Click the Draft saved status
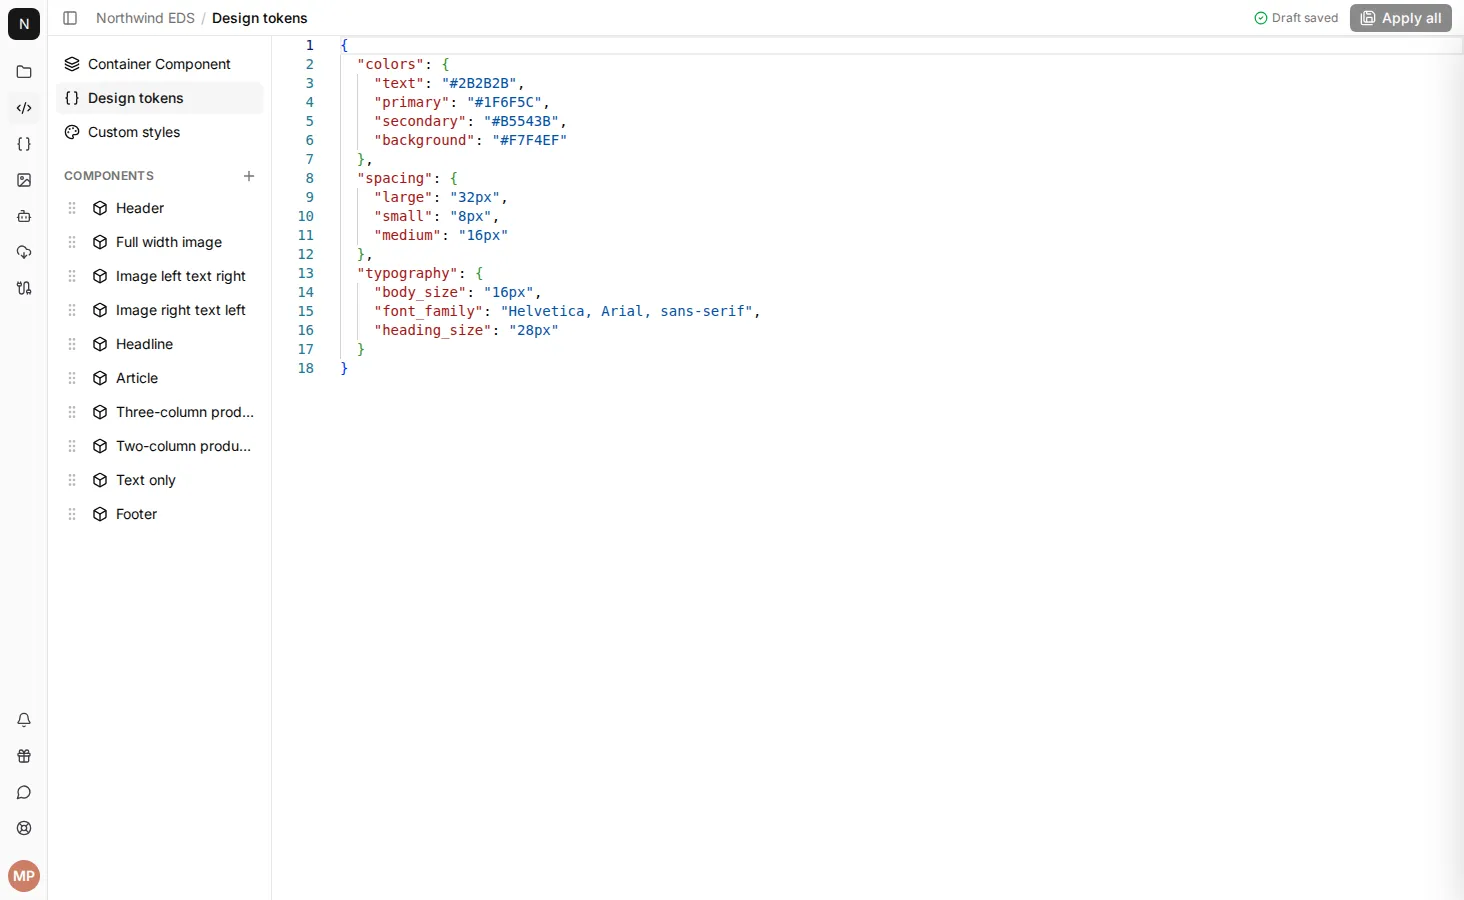Screen dimensions: 1464x900 (1296, 18)
